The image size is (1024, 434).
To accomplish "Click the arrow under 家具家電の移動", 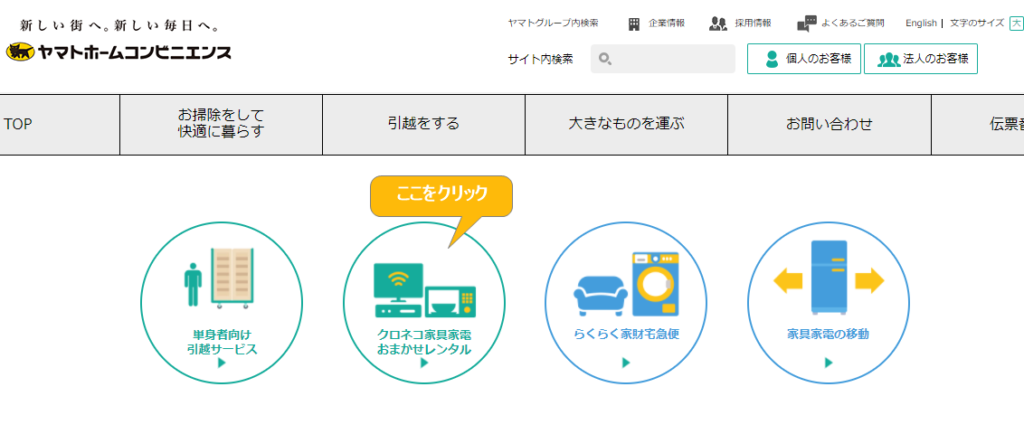I will tap(829, 363).
